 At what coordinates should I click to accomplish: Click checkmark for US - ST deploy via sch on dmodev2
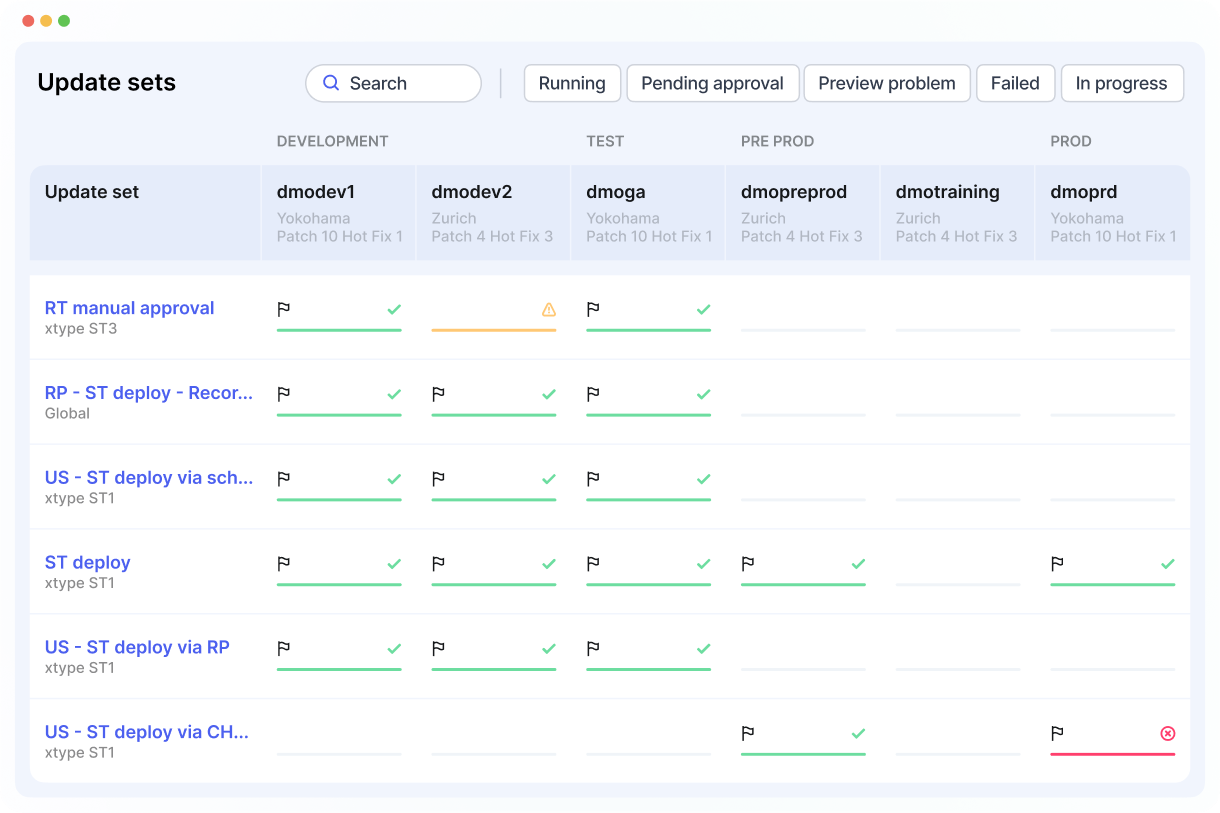549,479
